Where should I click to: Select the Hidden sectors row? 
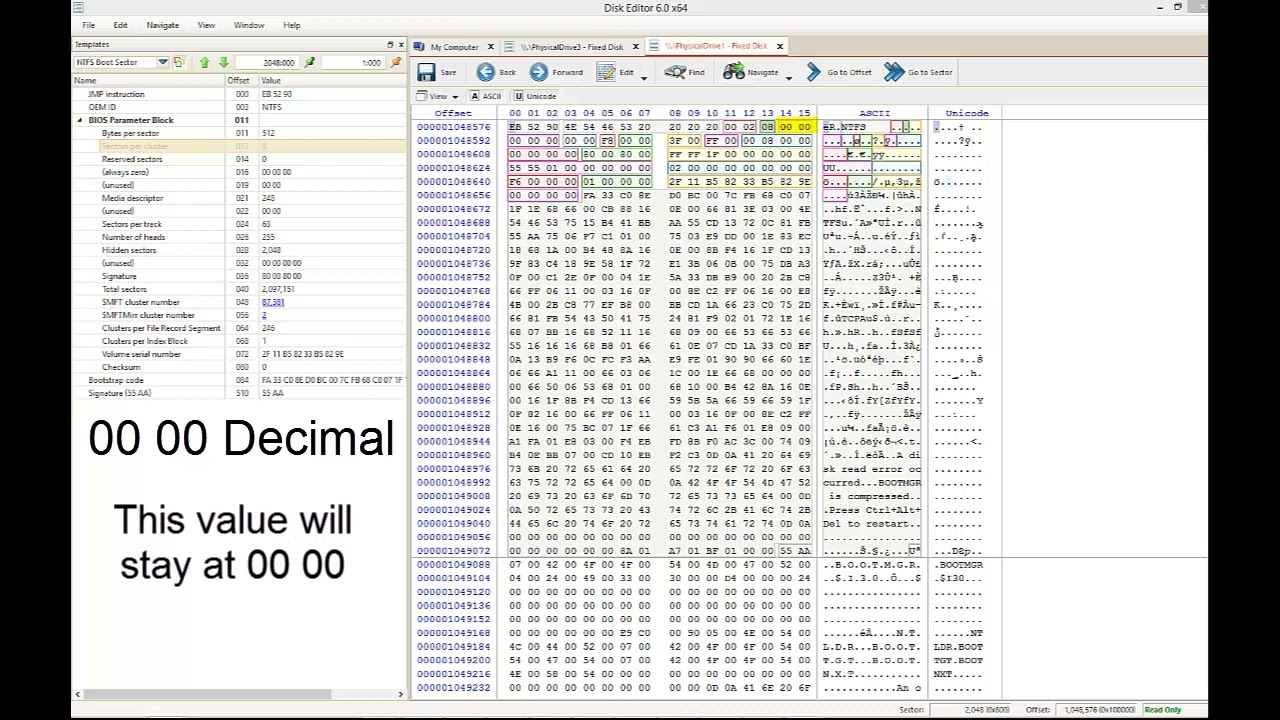pos(239,250)
